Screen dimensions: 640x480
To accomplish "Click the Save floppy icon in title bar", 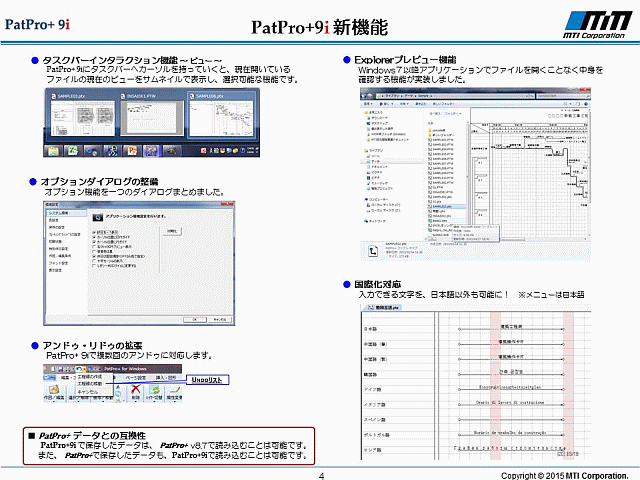I will pos(60,369).
